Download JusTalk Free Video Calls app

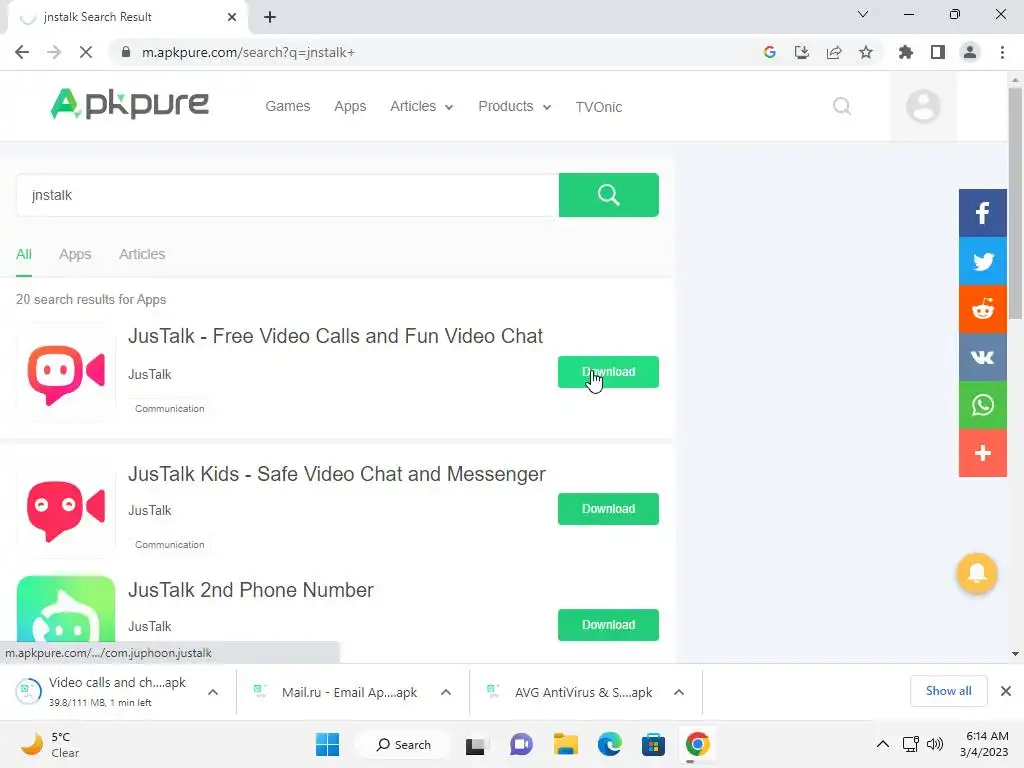(x=609, y=372)
